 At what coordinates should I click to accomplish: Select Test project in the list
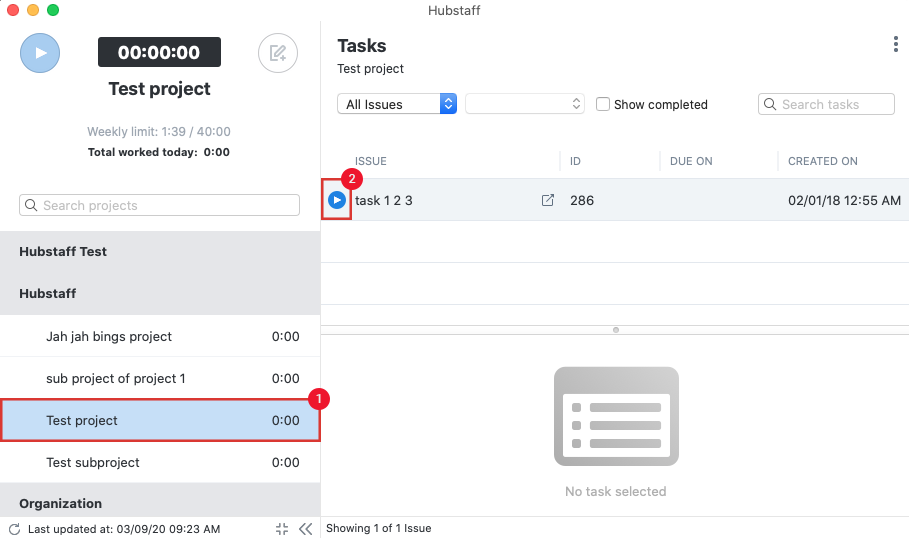click(x=160, y=420)
